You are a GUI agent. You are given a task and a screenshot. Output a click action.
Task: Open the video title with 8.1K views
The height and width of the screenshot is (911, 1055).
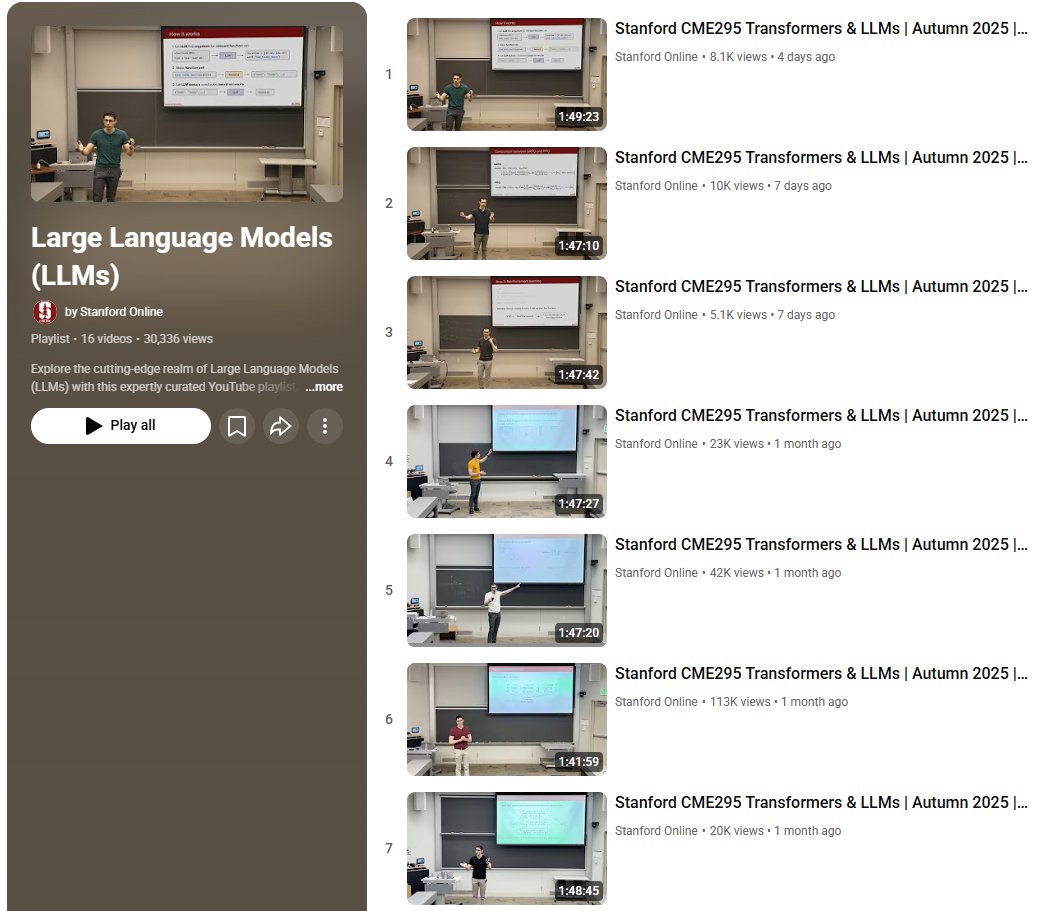tap(821, 28)
